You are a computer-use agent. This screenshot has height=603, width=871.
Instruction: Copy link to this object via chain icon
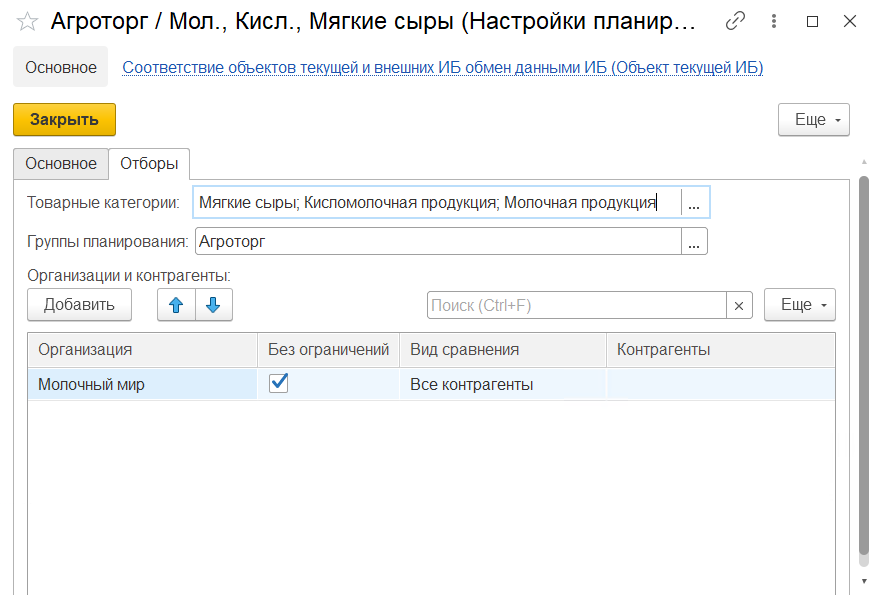(x=735, y=21)
